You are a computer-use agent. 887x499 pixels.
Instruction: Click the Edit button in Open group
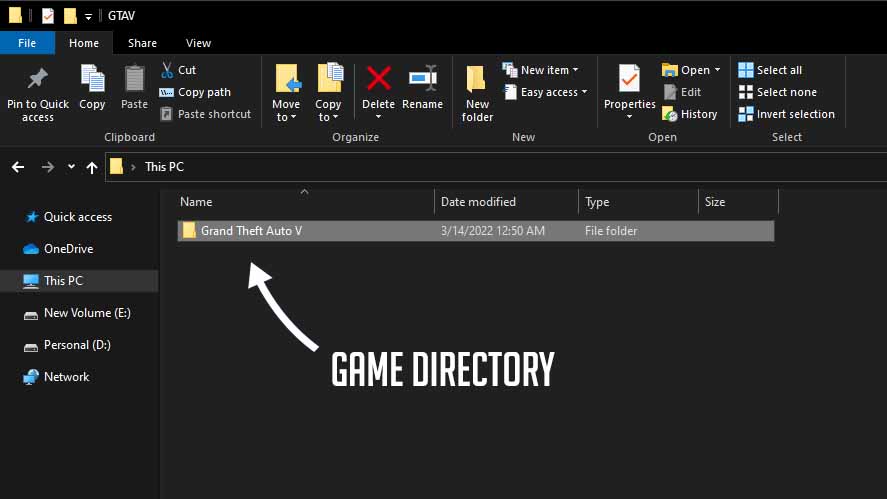tap(682, 92)
